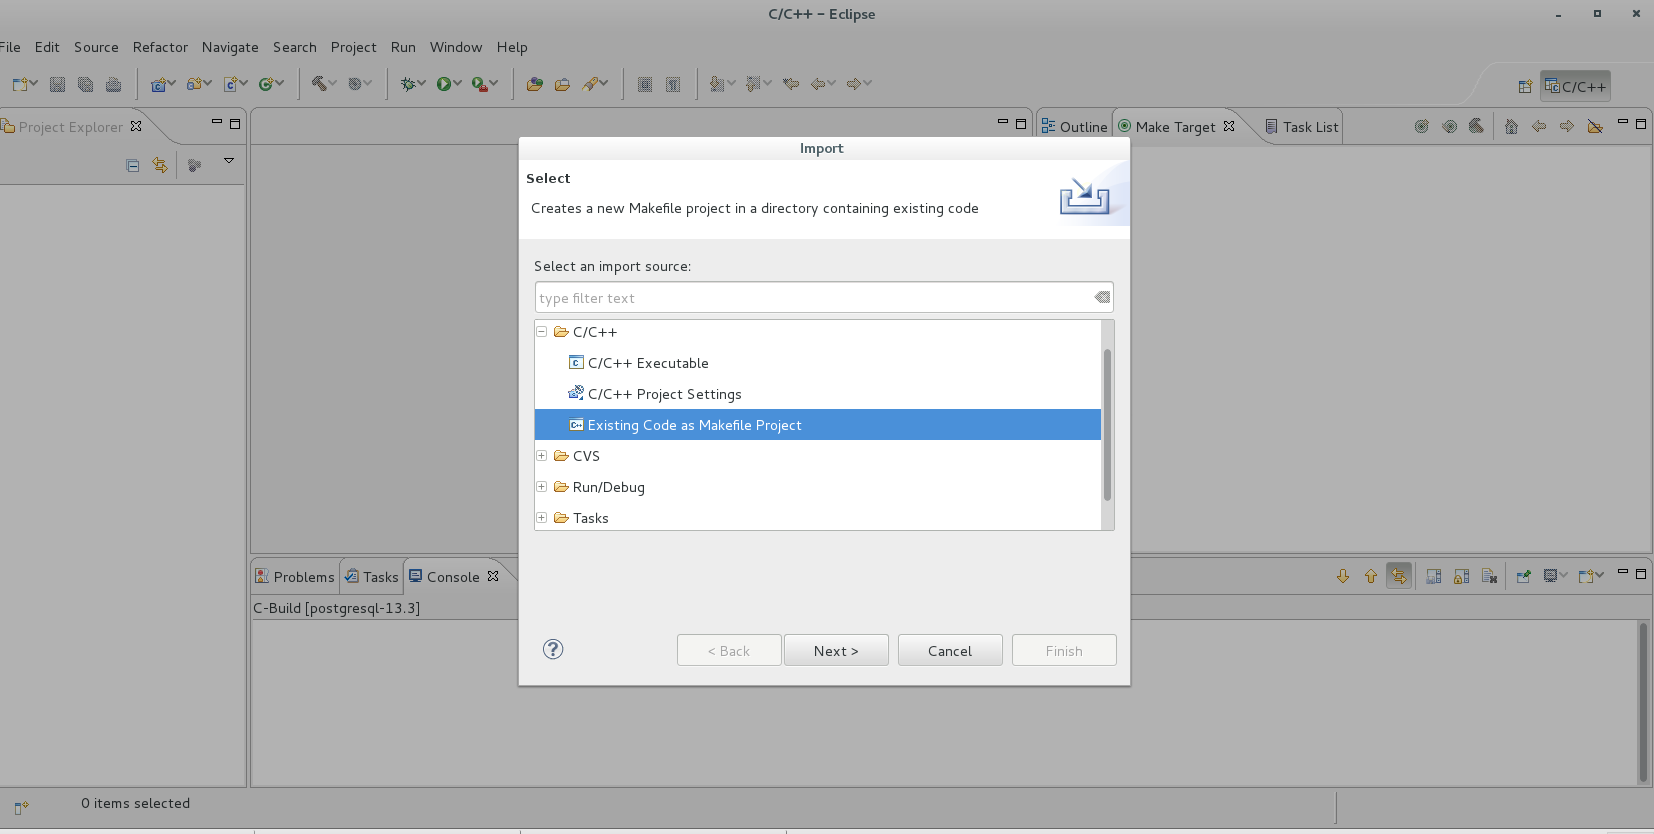Toggle Link with Editor in Project Explorer

(x=160, y=165)
